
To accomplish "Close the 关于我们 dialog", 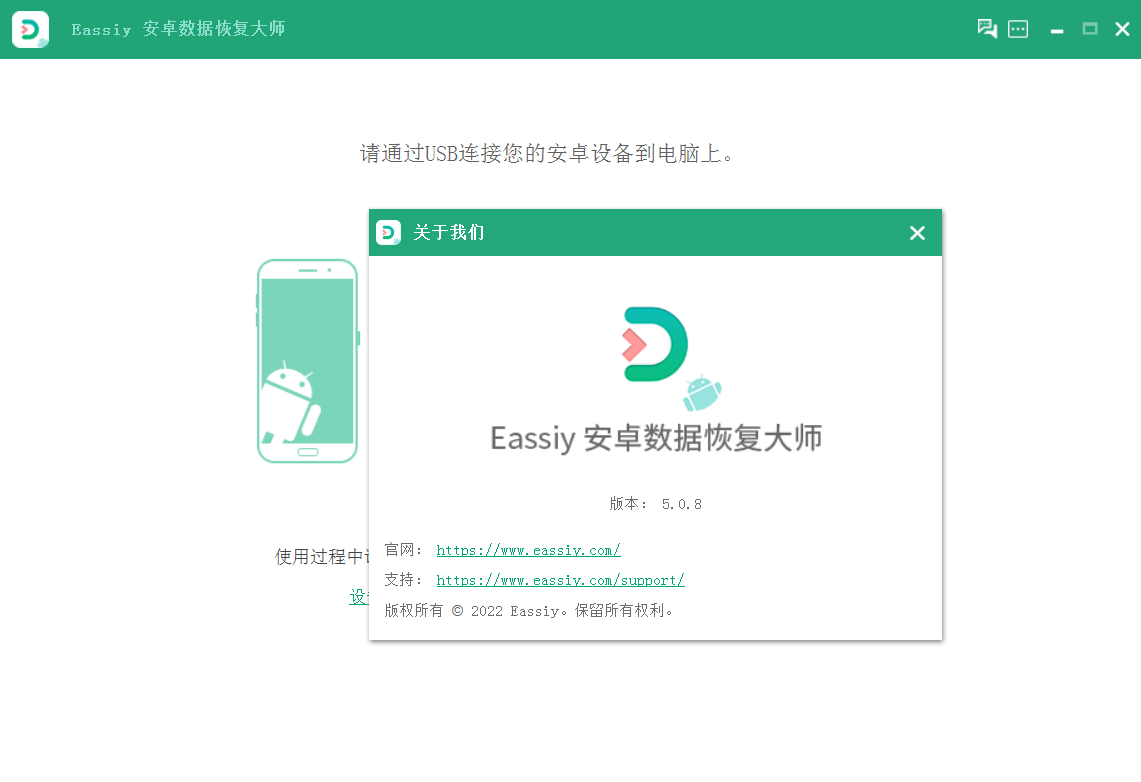I will pos(917,233).
